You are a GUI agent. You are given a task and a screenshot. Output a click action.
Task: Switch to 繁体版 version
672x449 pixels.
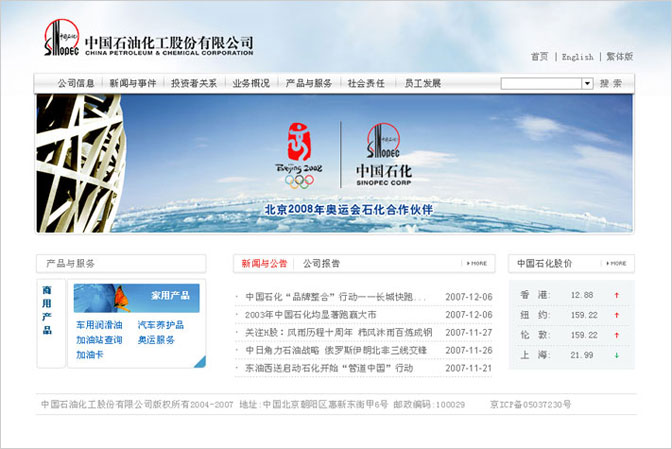point(620,57)
